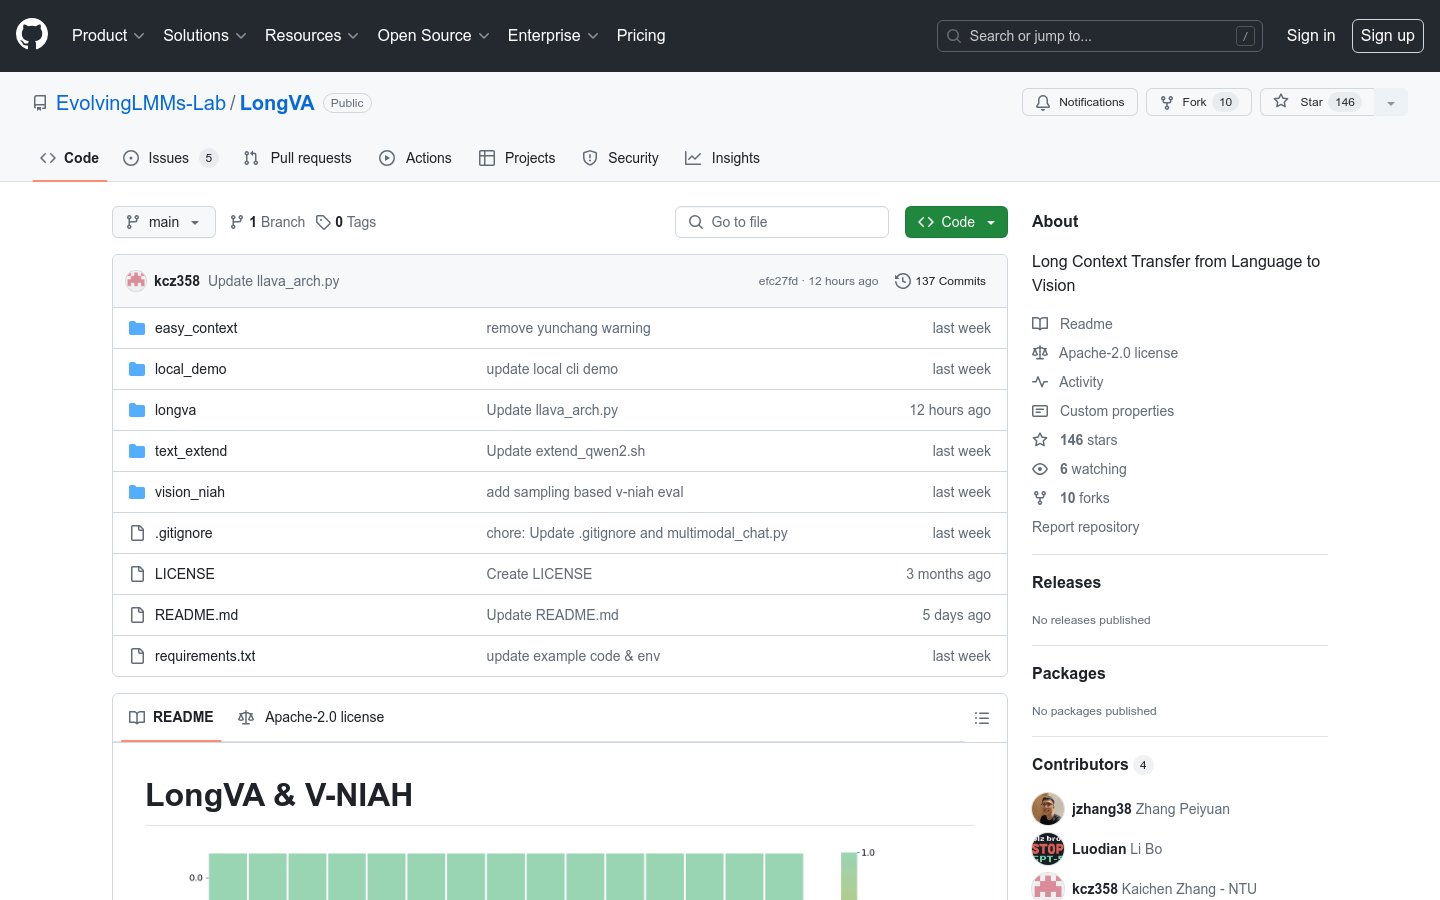View the 0 Tags list
The image size is (1440, 900).
click(x=346, y=222)
